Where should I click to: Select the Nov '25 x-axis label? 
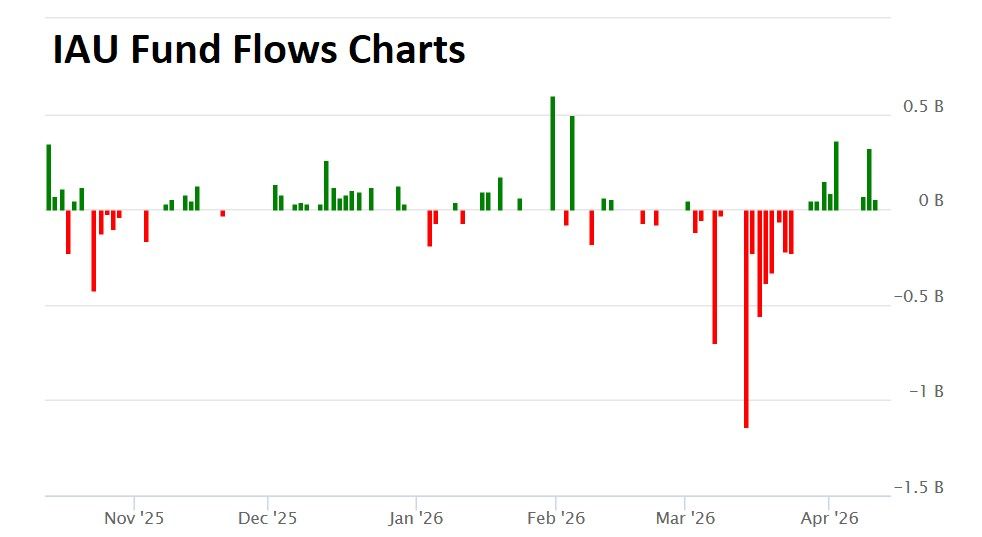click(134, 518)
